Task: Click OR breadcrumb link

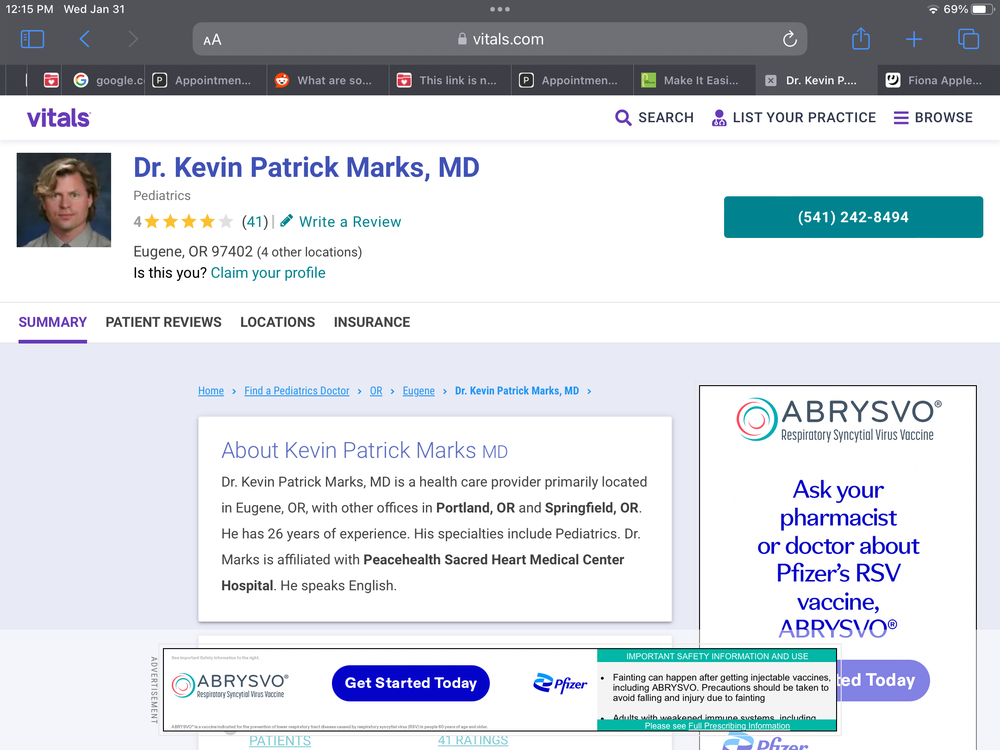Action: point(376,391)
